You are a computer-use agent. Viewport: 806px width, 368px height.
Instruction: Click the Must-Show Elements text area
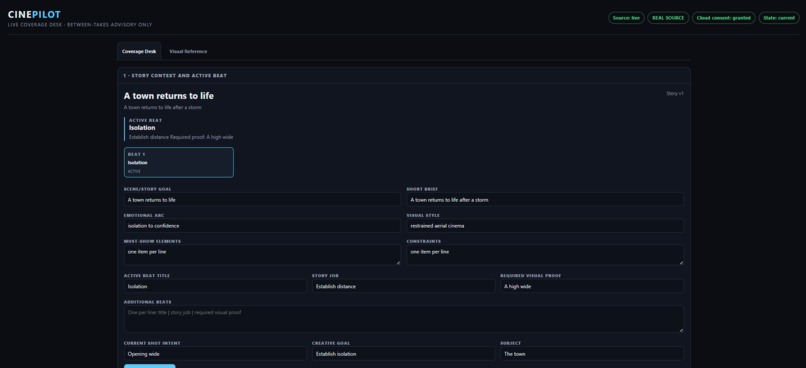(x=262, y=255)
